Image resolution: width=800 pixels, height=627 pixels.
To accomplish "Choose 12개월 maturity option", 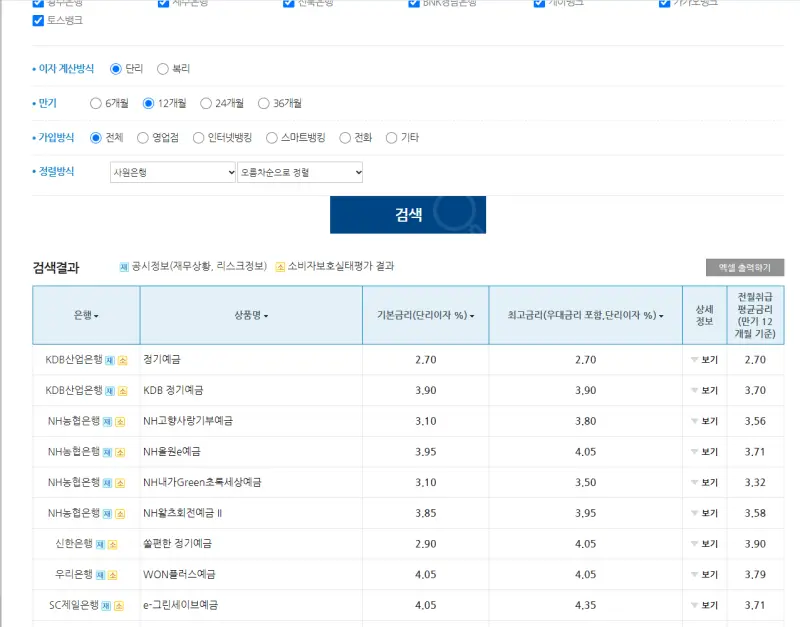I will [x=148, y=104].
